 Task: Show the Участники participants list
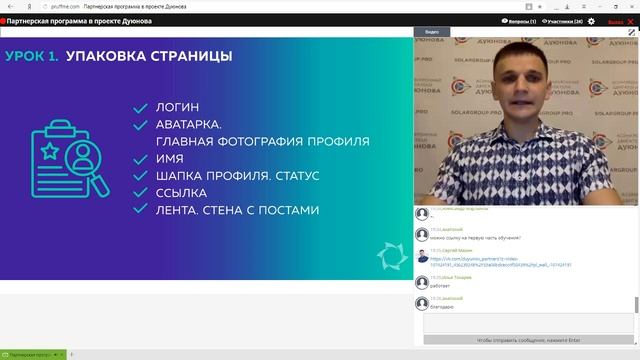click(x=562, y=21)
